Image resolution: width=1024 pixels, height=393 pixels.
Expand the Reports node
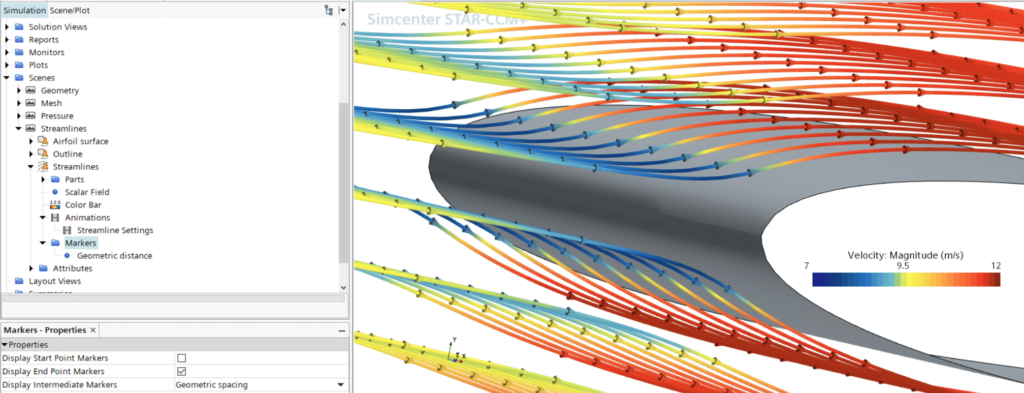click(x=7, y=40)
